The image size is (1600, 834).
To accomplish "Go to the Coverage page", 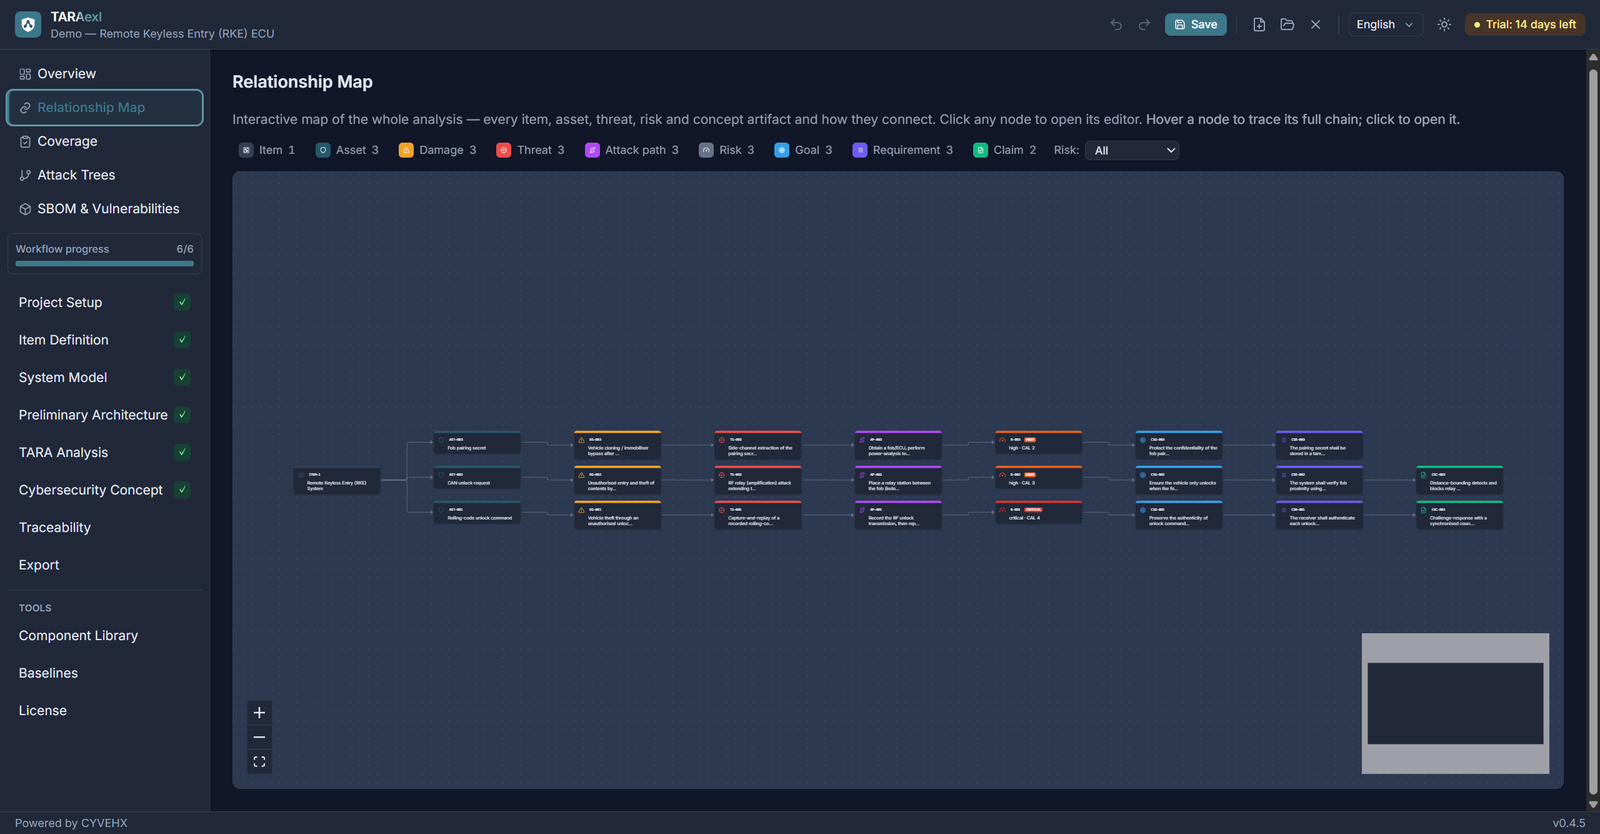I will pos(105,142).
